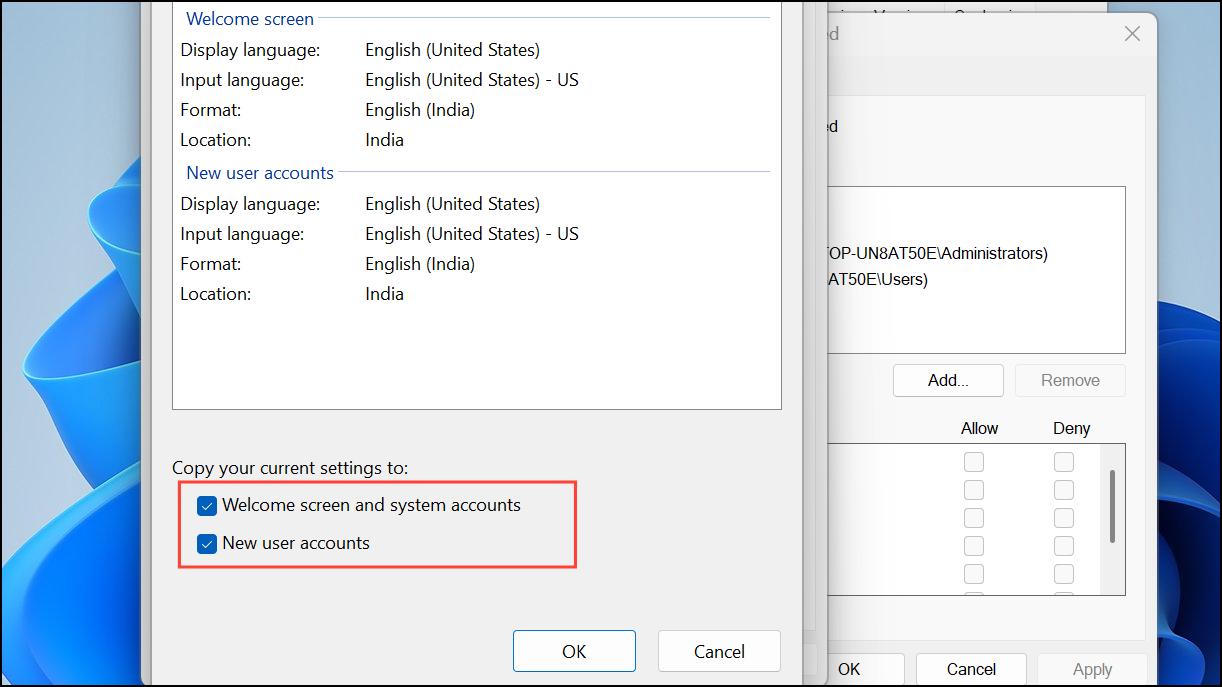Image resolution: width=1222 pixels, height=687 pixels.
Task: Check the fifth Allow checkbox
Action: (973, 574)
